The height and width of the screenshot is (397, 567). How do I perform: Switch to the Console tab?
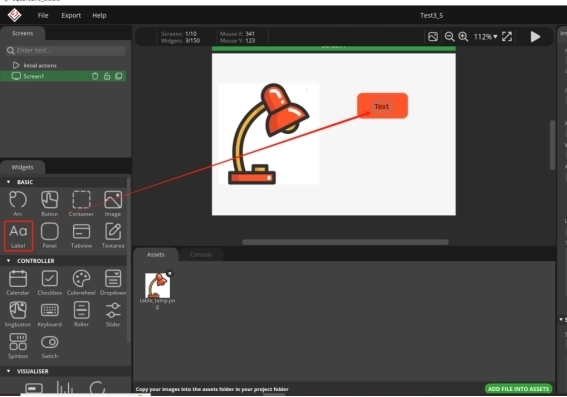(x=201, y=255)
